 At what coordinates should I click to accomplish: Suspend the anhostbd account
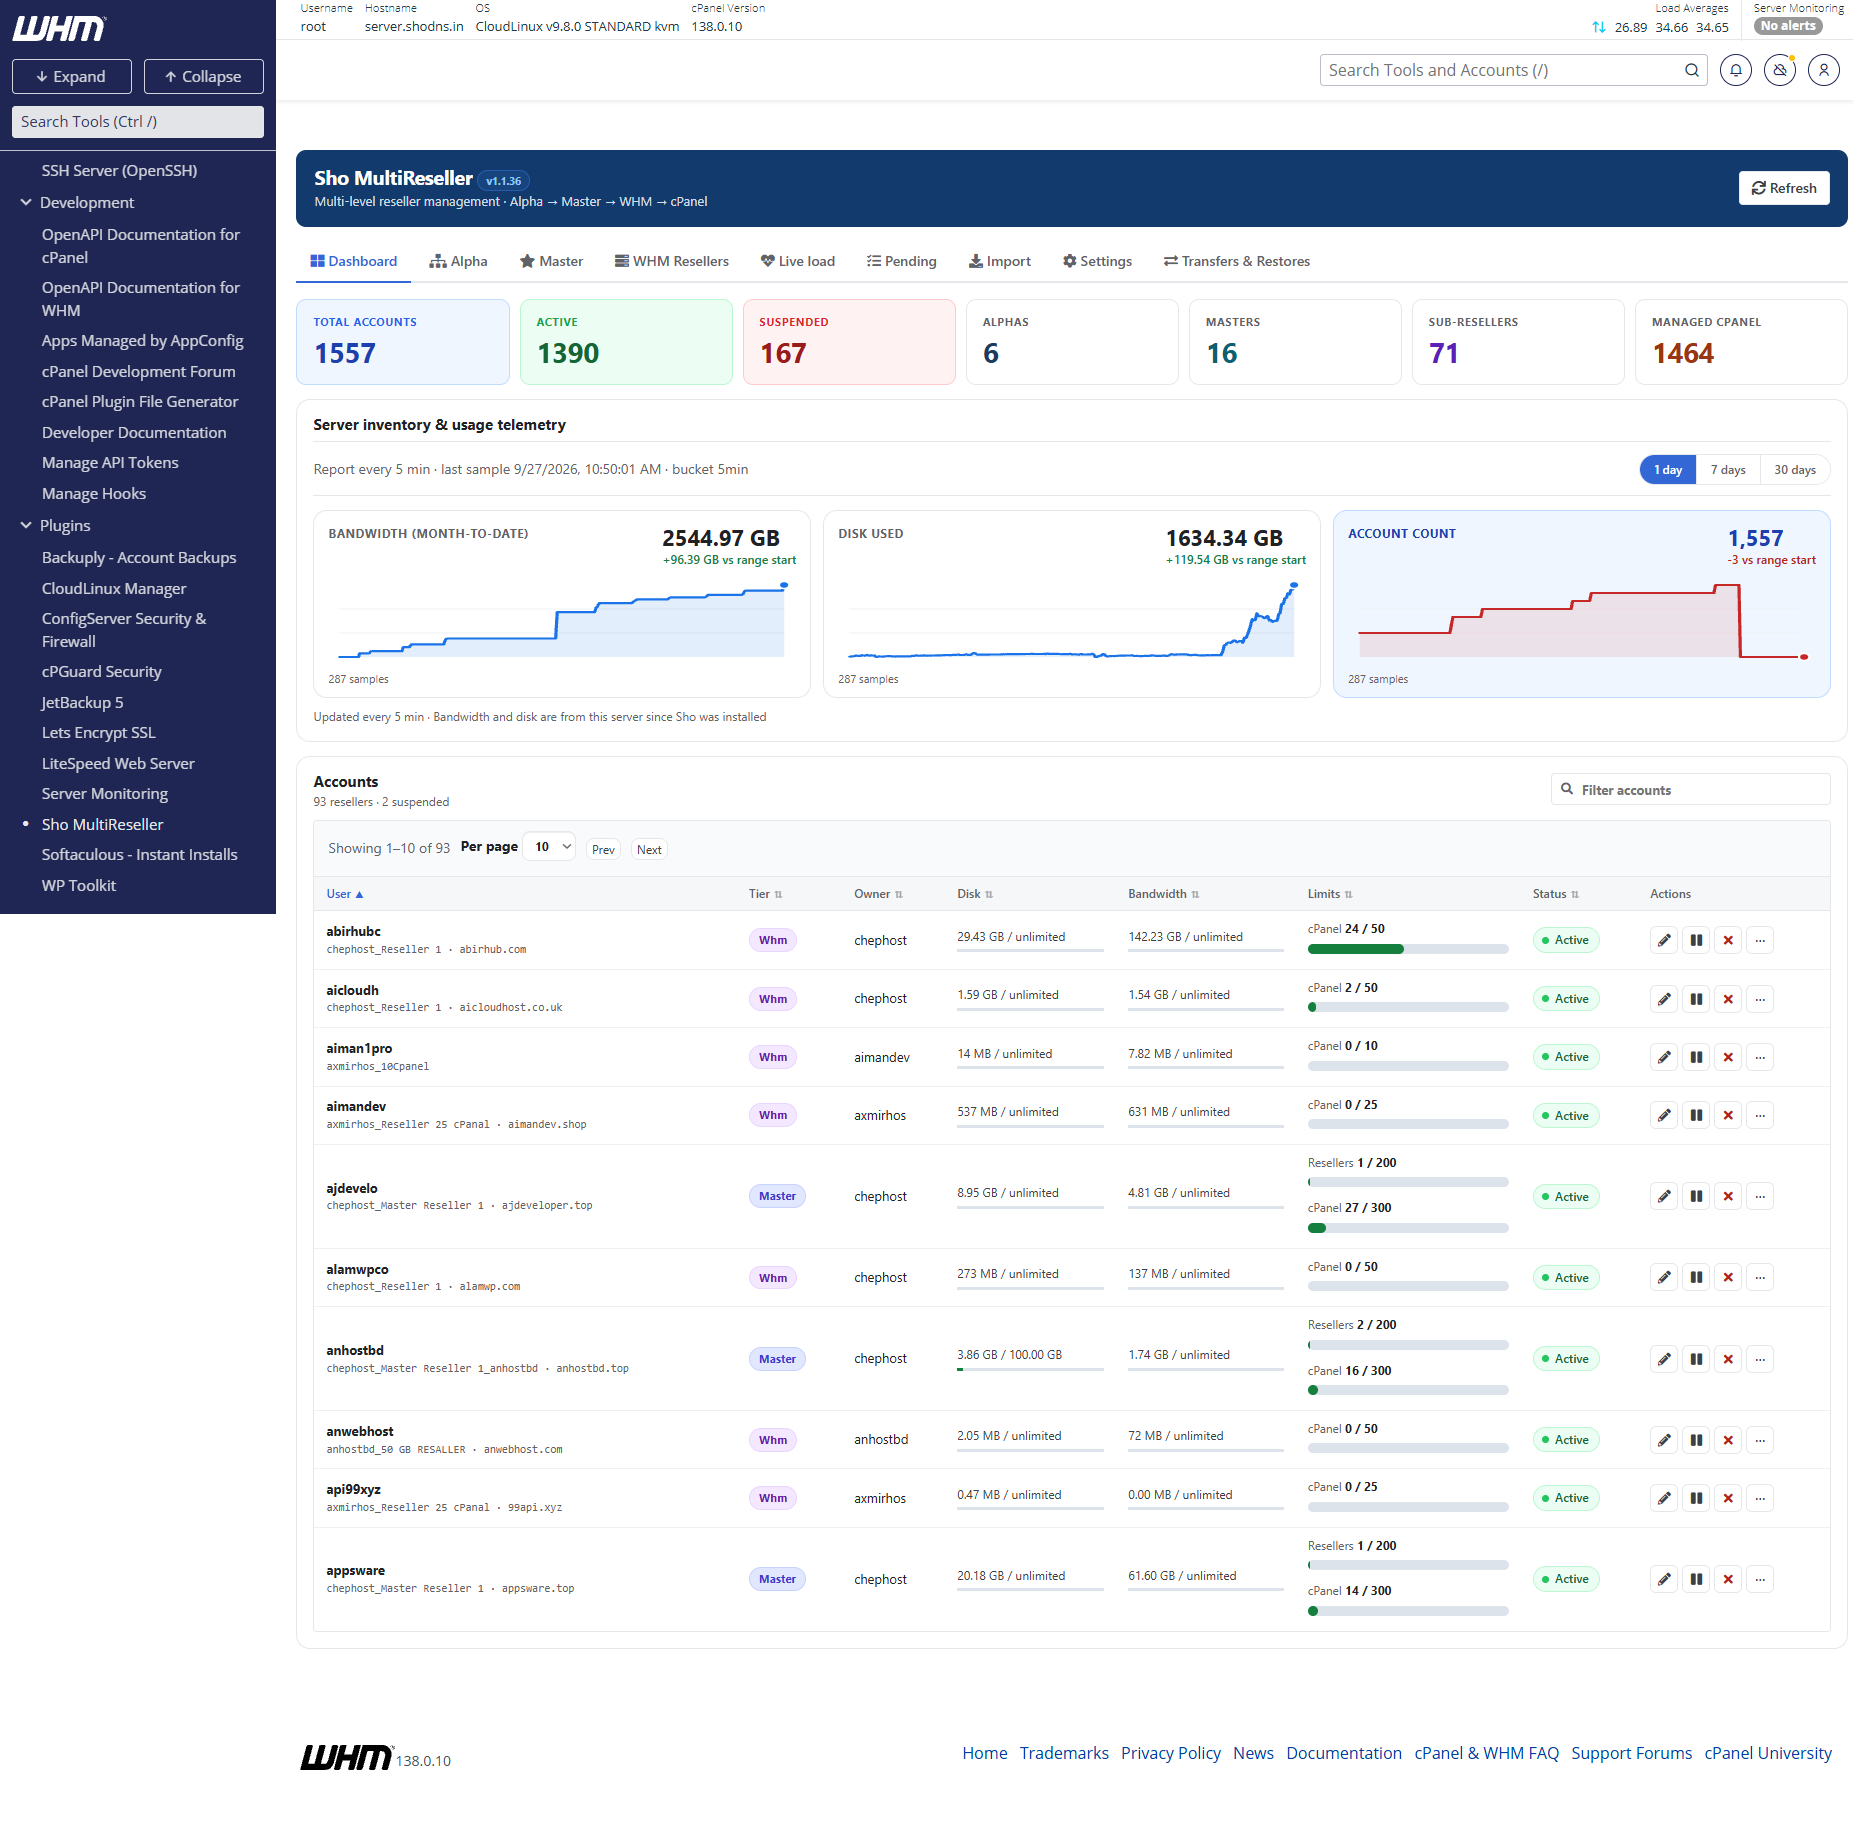[1696, 1359]
